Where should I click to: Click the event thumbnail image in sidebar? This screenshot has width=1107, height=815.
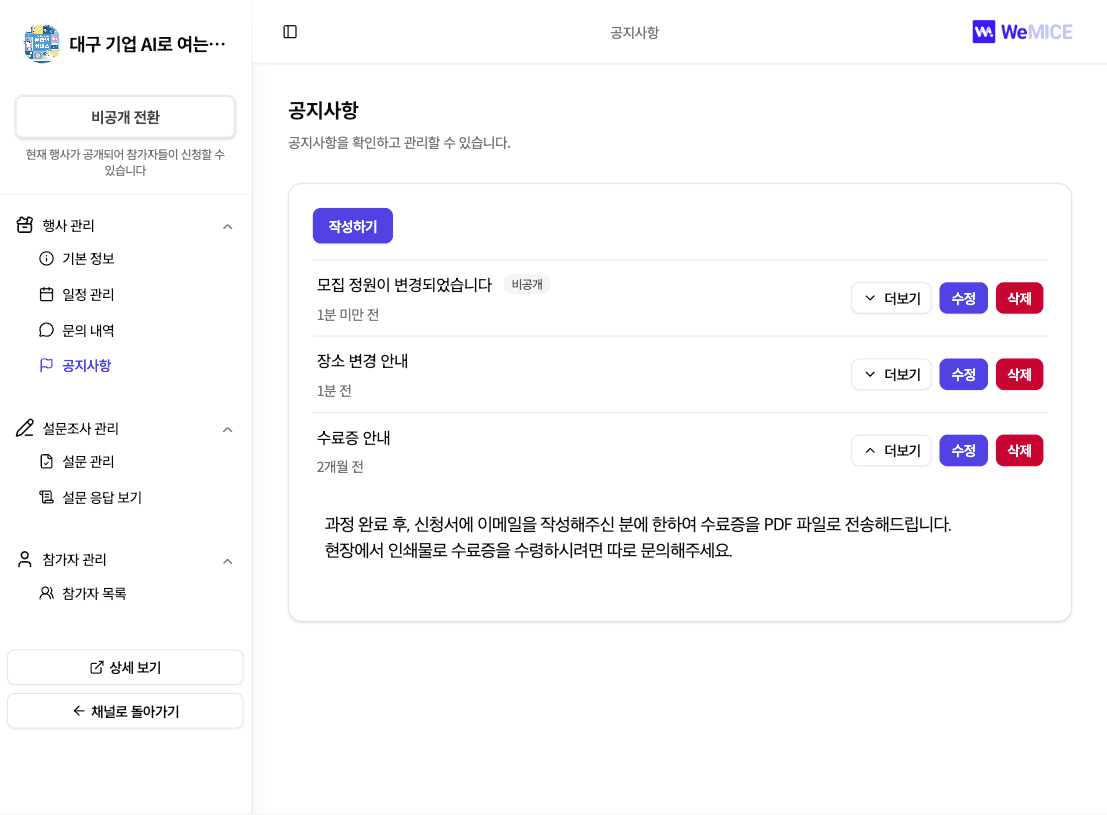[x=42, y=44]
